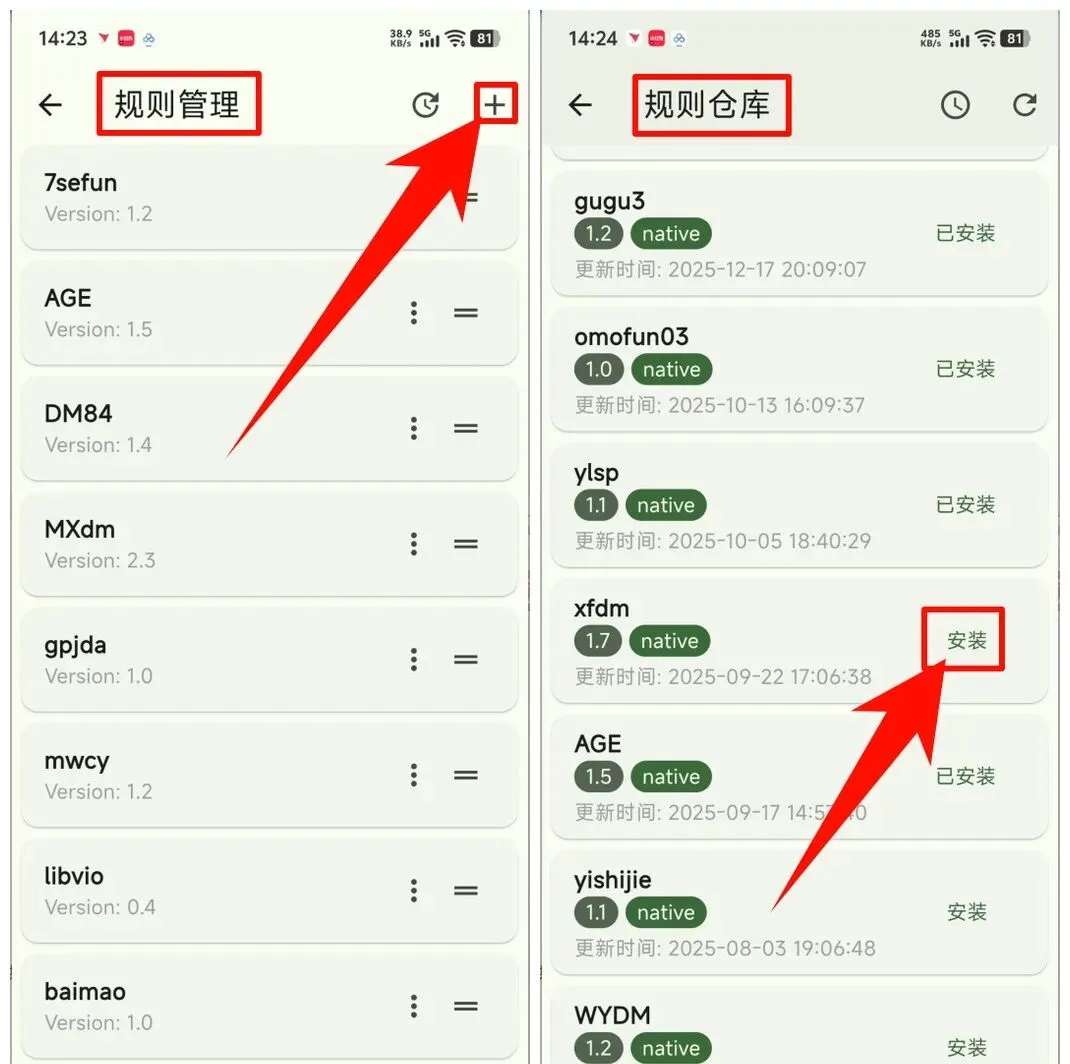1070x1064 pixels.
Task: Open the clock history icon in 规则仓库
Action: click(955, 105)
